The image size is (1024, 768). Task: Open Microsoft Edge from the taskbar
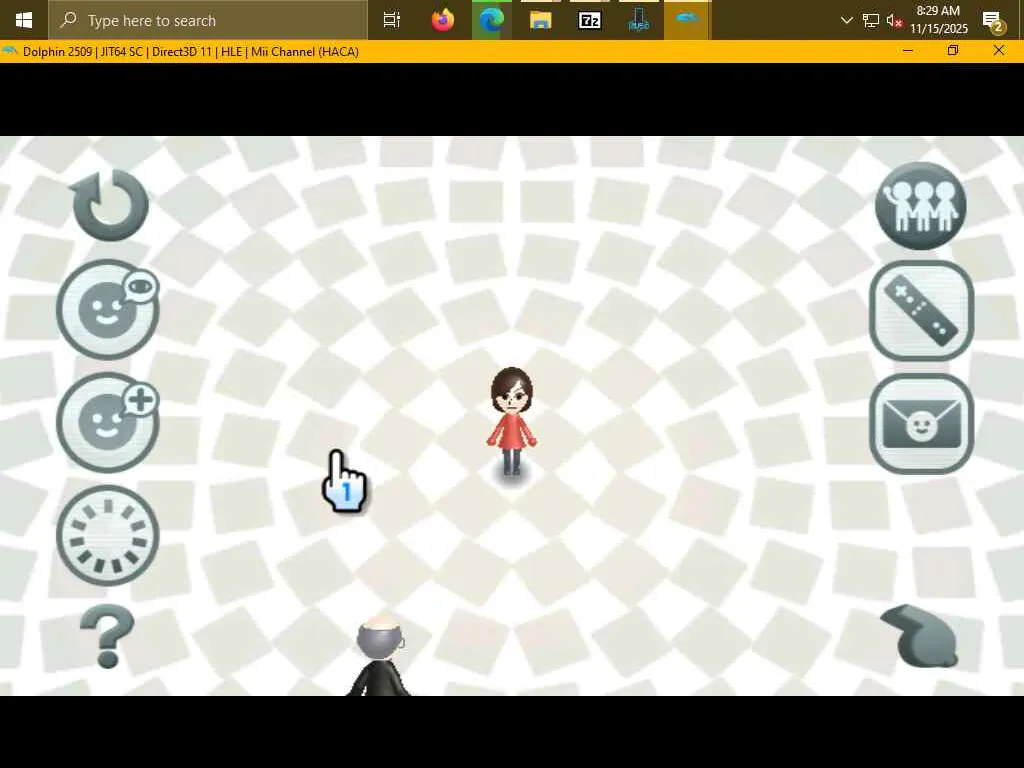click(x=492, y=20)
